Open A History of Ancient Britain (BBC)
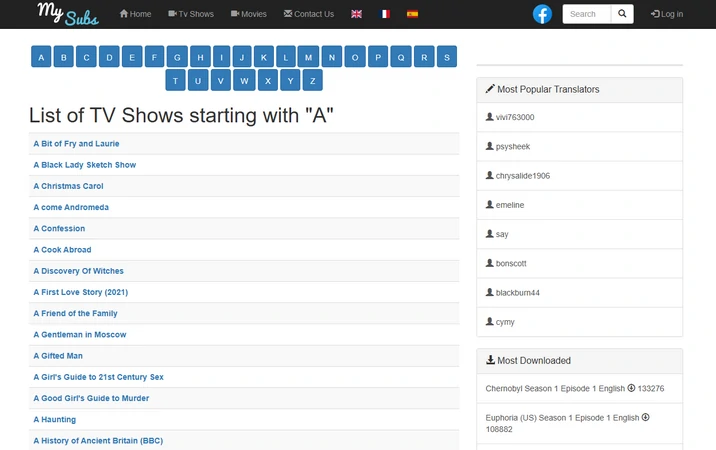716x450 pixels. tap(98, 441)
